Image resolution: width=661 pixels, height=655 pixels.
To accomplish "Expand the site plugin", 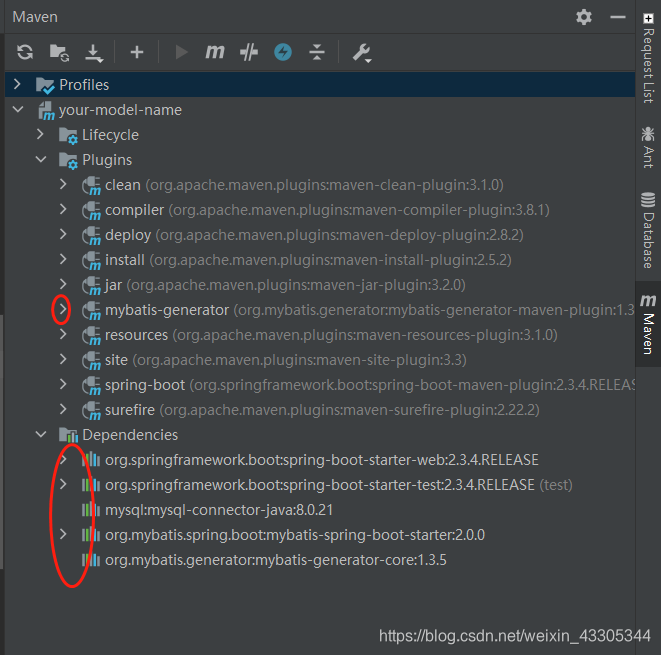I will (x=63, y=359).
